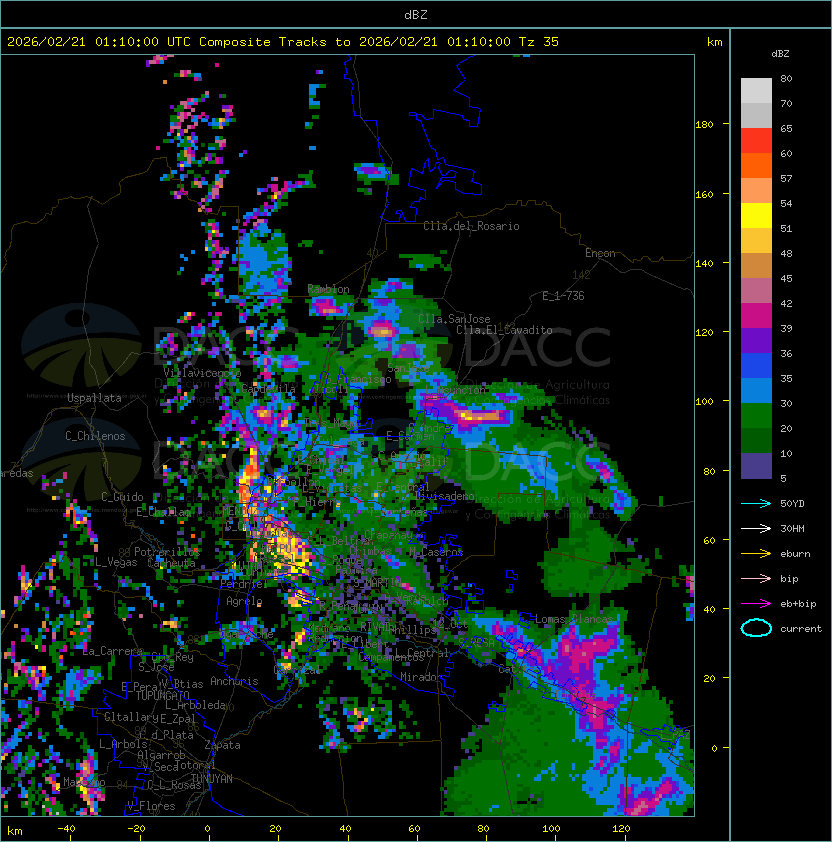This screenshot has height=842, width=832.
Task: Select the 'Encon' place label
Action: point(600,253)
